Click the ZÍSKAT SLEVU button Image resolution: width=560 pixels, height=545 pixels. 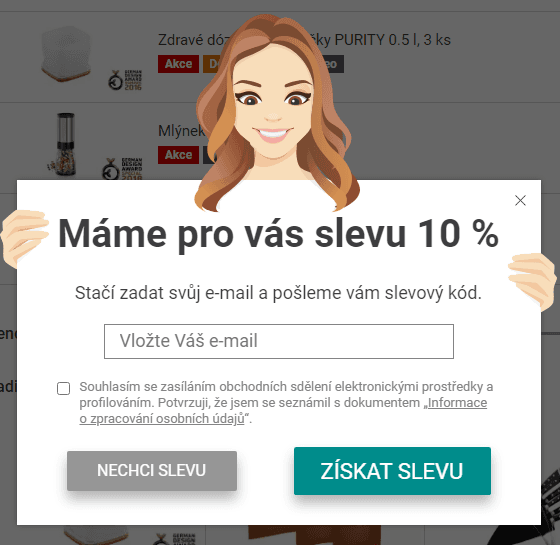tap(392, 471)
